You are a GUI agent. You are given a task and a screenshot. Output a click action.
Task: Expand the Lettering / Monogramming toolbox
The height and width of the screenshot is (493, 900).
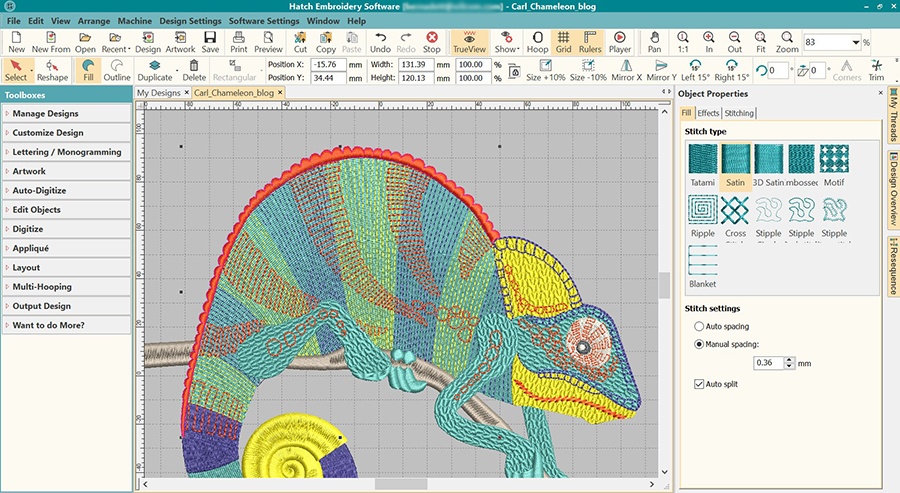click(67, 152)
